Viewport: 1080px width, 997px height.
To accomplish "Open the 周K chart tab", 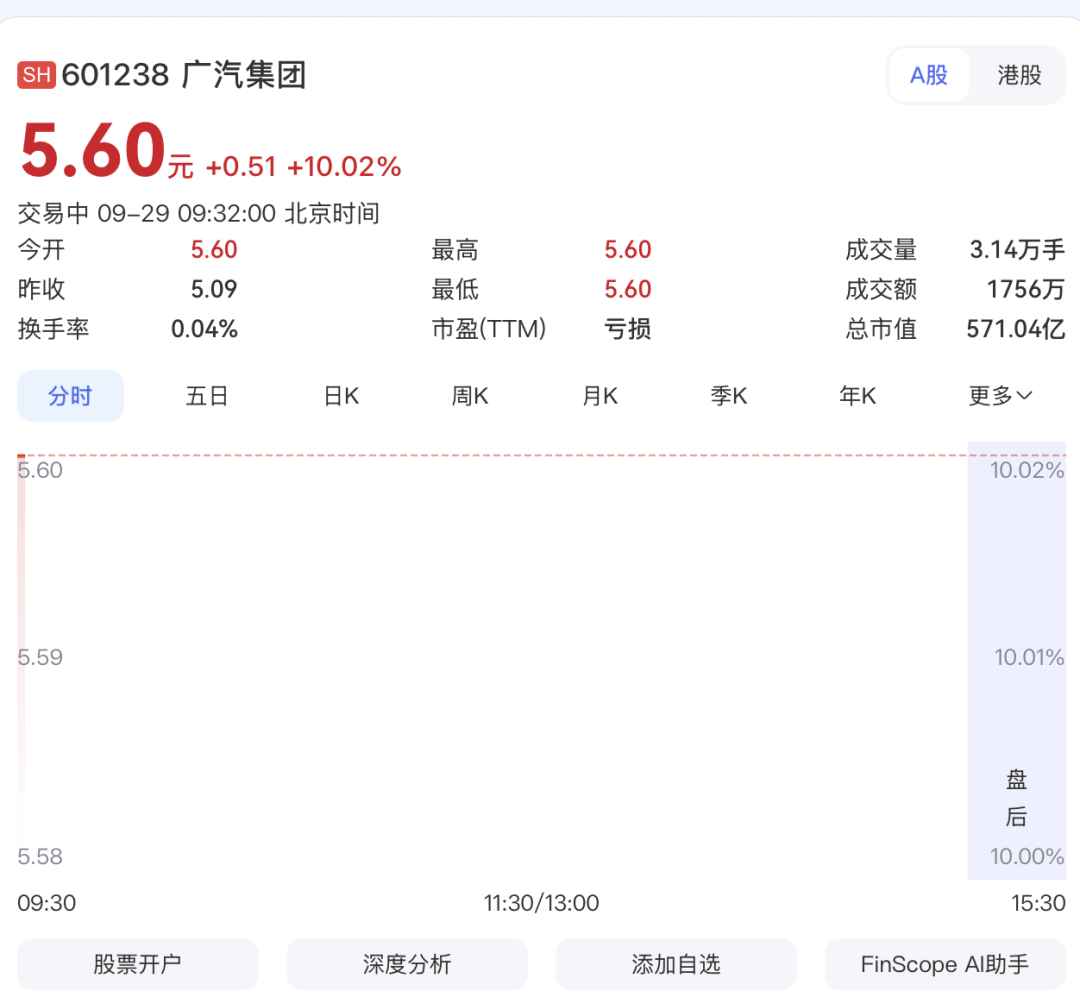I will [470, 395].
